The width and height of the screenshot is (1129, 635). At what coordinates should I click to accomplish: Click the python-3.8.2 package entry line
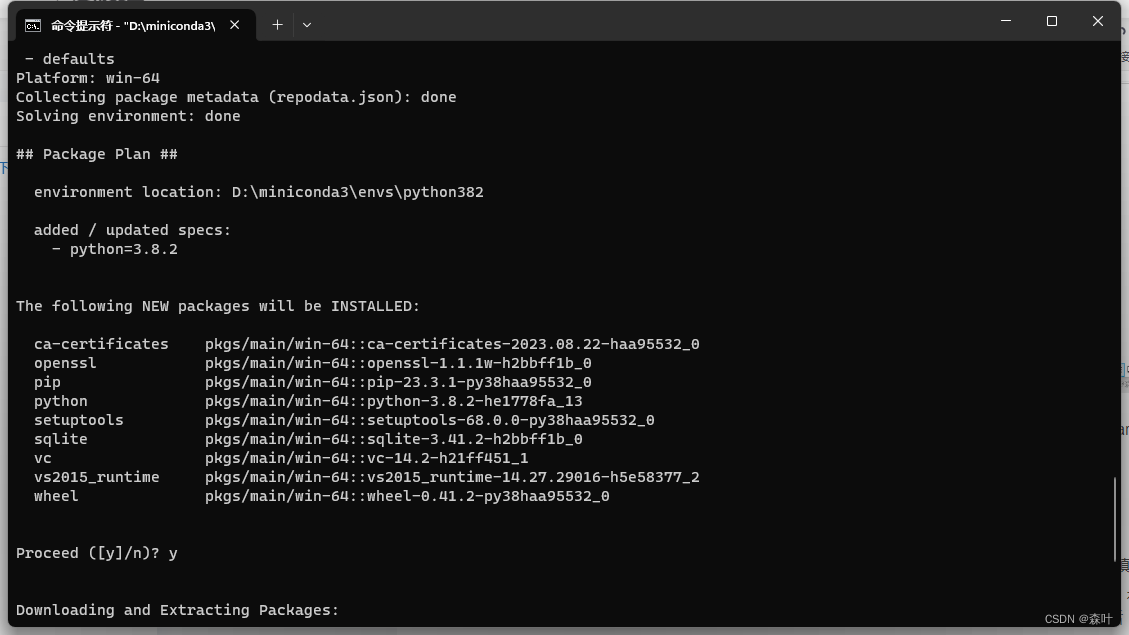pyautogui.click(x=300, y=400)
